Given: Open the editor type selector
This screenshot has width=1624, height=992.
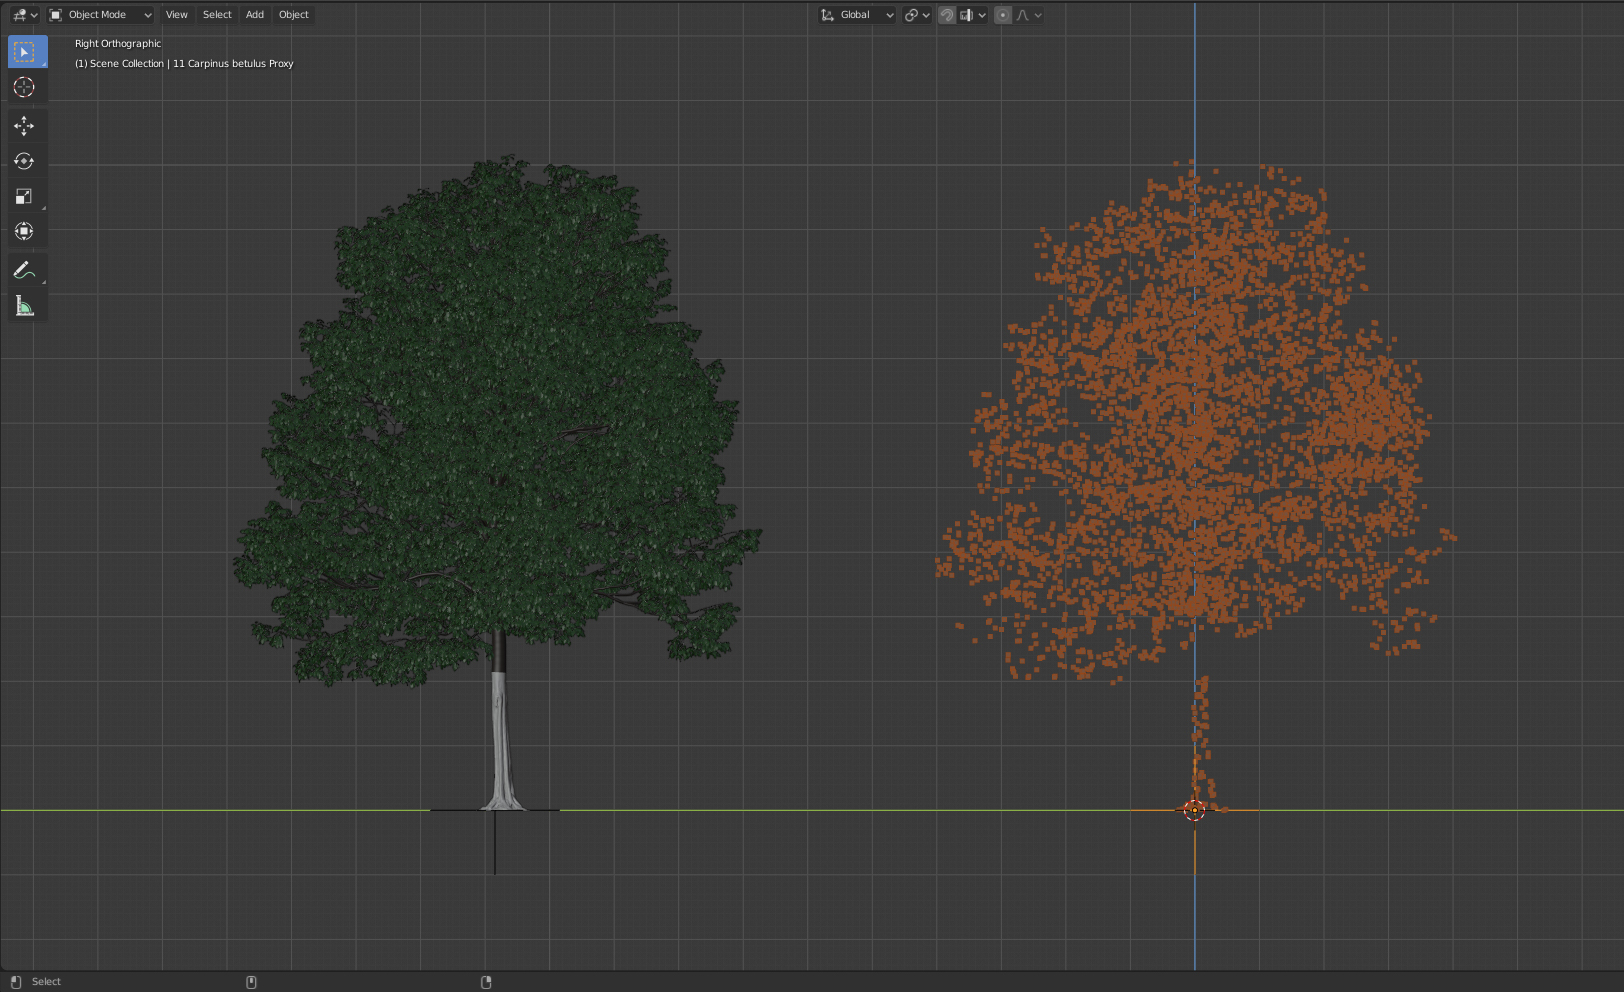Looking at the screenshot, I should tap(24, 15).
